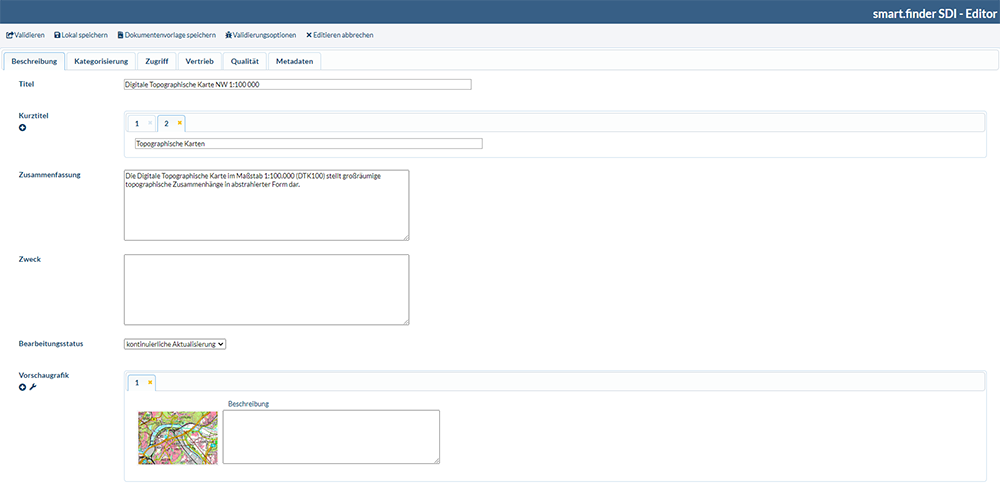The width and height of the screenshot is (1000, 486).
Task: Show the Metadaten tab
Action: tap(294, 61)
